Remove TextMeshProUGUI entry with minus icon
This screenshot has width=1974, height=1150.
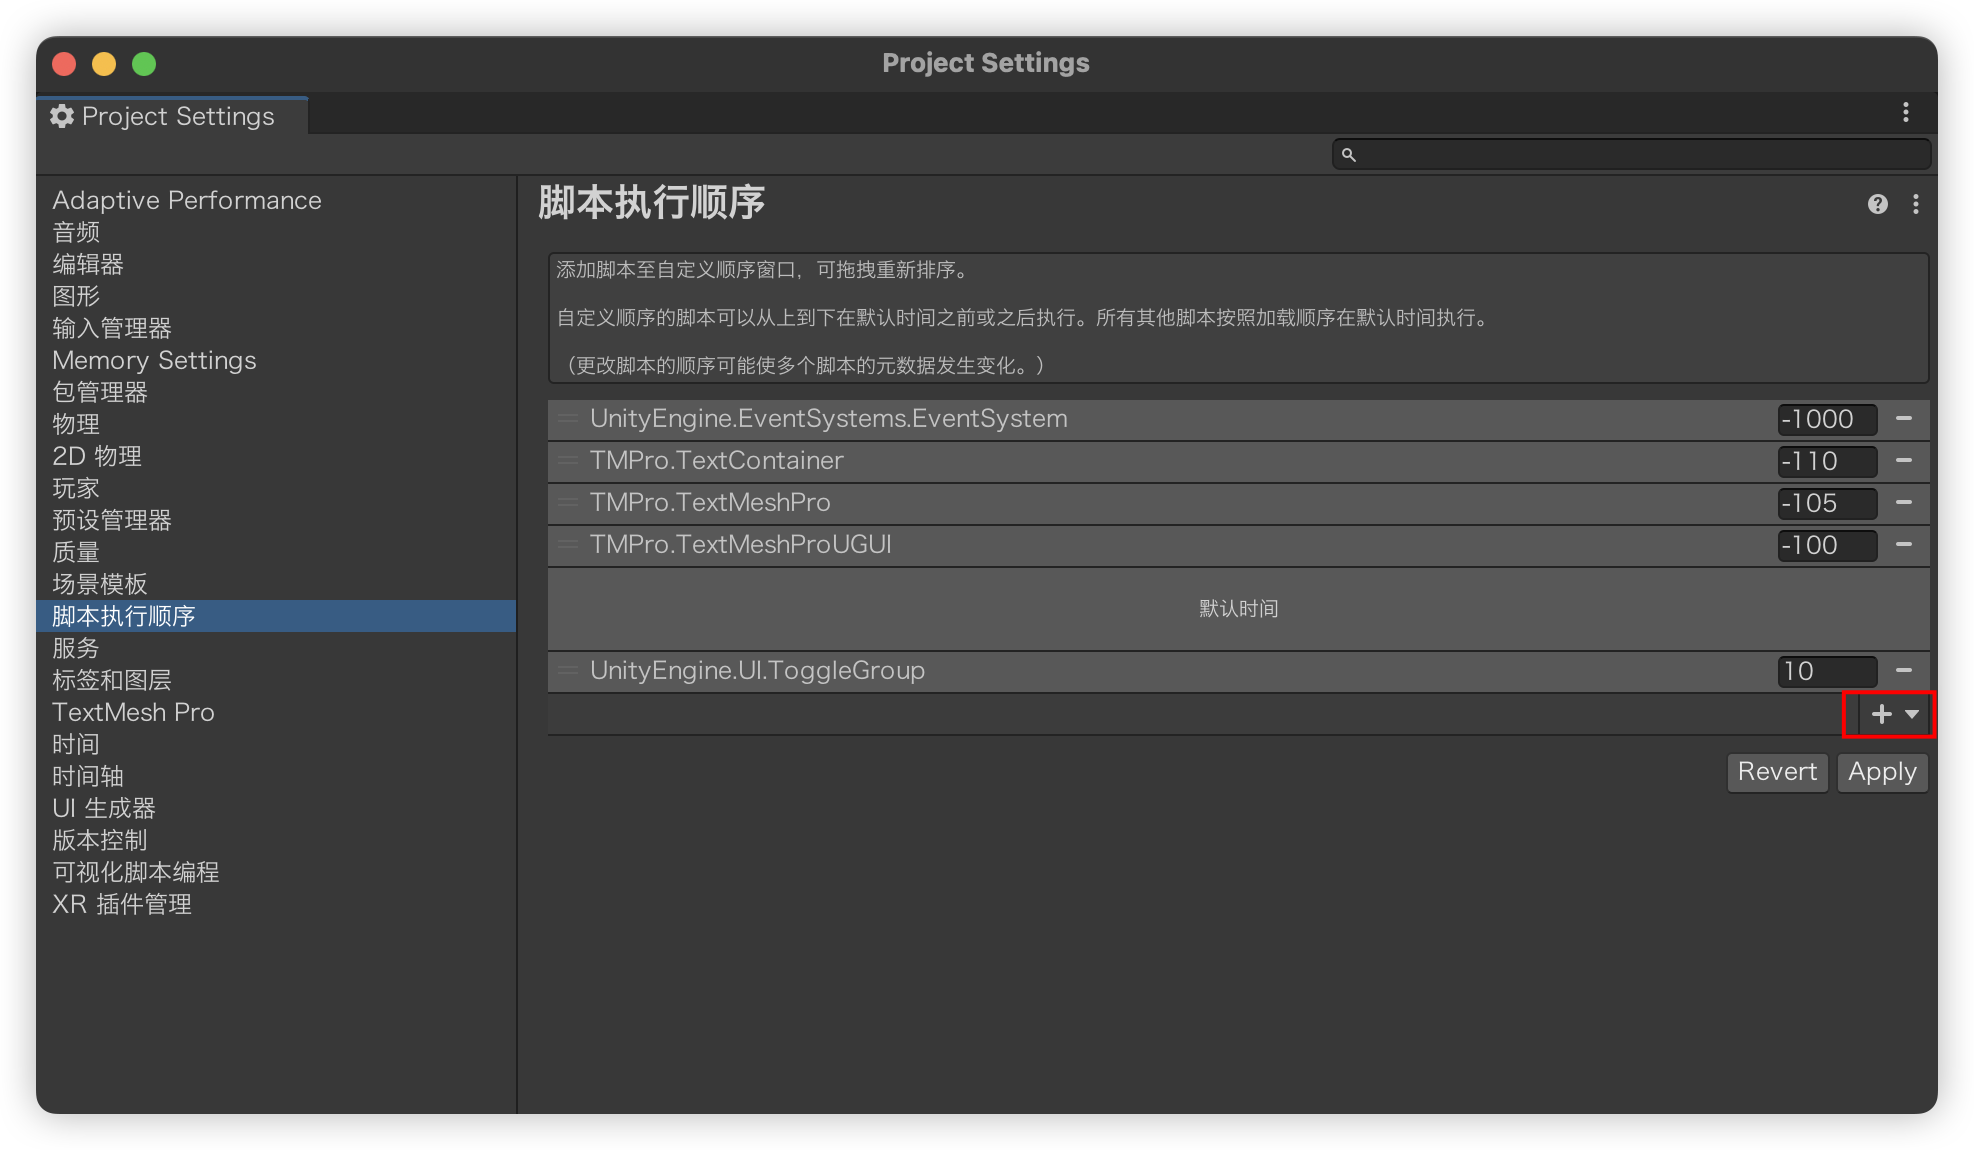[1903, 545]
